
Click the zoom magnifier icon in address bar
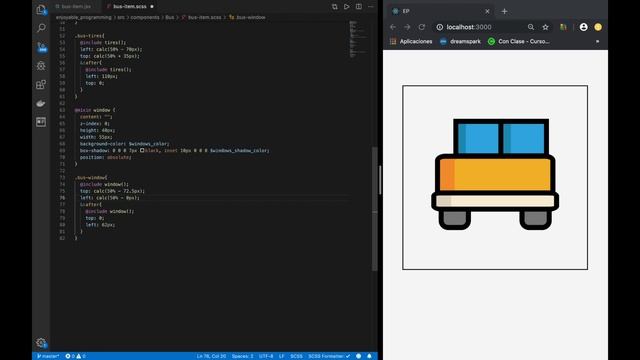tap(531, 27)
